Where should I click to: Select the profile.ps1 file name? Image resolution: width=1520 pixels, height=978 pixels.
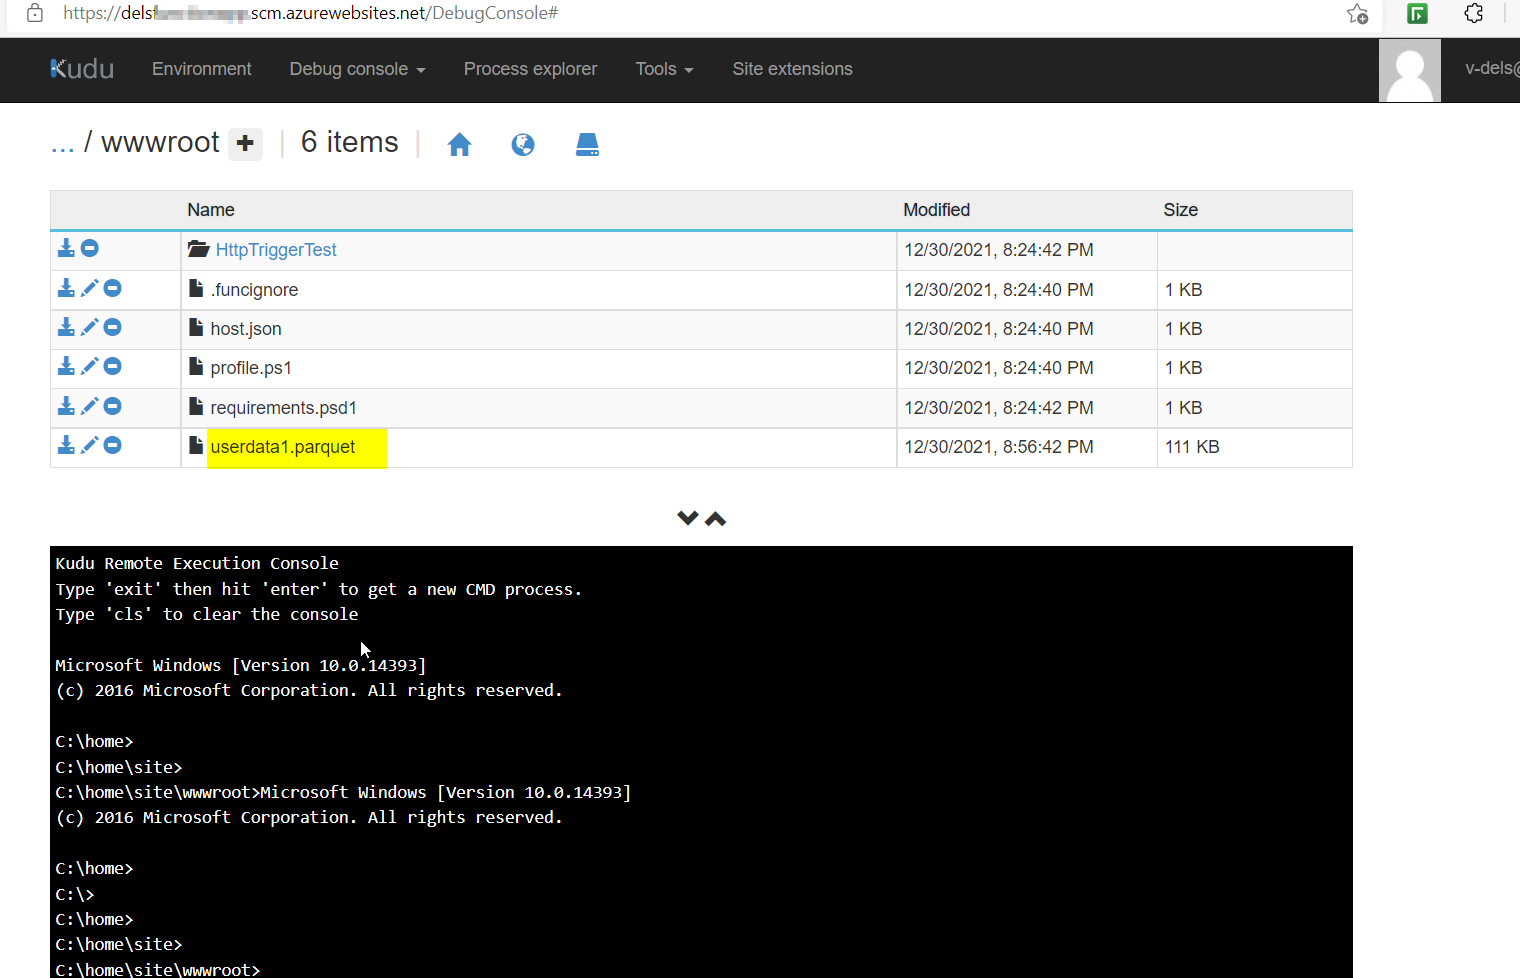[x=251, y=368]
